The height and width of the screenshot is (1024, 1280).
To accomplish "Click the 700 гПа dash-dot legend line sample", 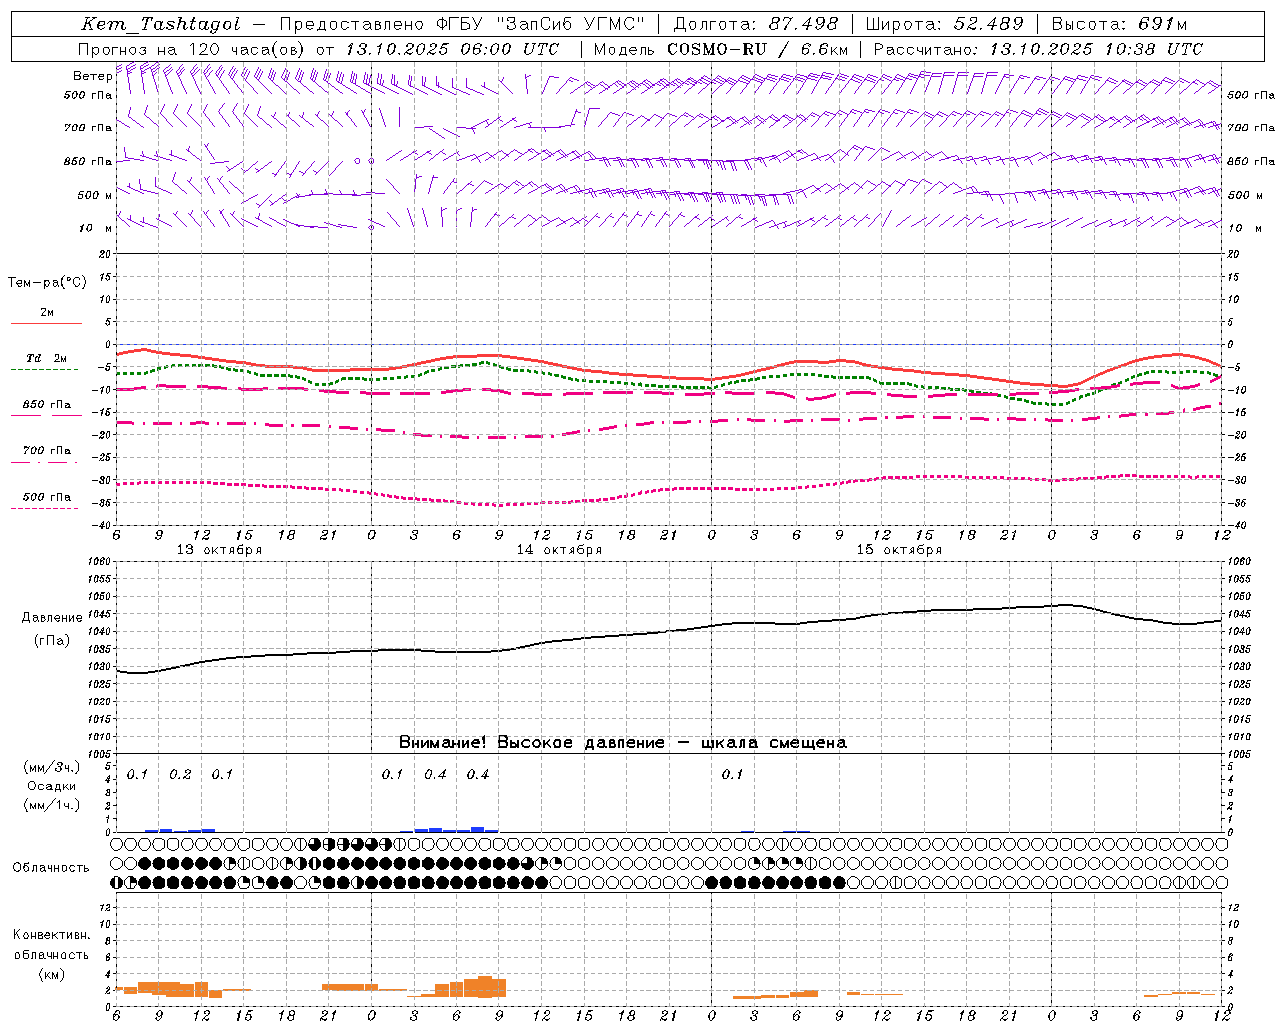I will (x=46, y=462).
